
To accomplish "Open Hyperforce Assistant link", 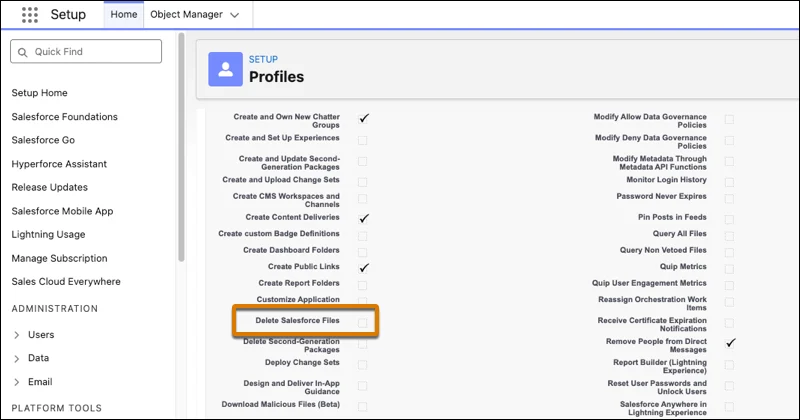I will [x=59, y=164].
